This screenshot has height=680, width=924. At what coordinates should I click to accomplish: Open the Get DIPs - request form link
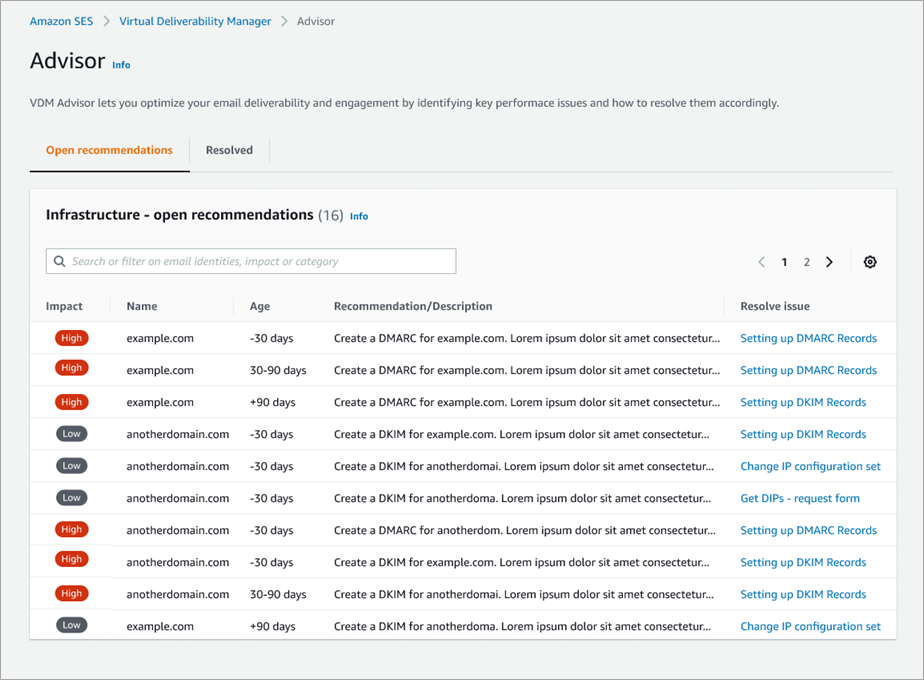[x=800, y=499]
